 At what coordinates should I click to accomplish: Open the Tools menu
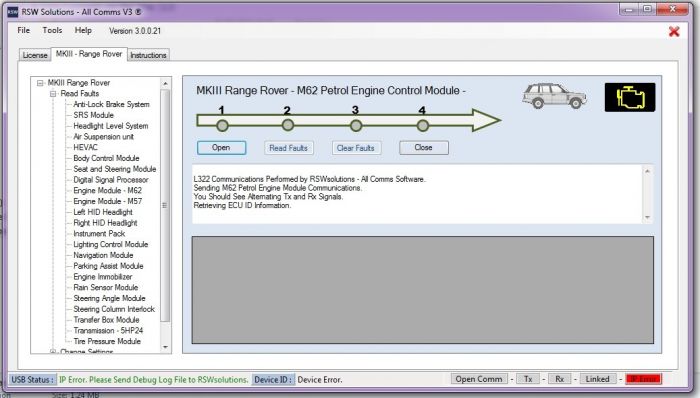pos(52,30)
